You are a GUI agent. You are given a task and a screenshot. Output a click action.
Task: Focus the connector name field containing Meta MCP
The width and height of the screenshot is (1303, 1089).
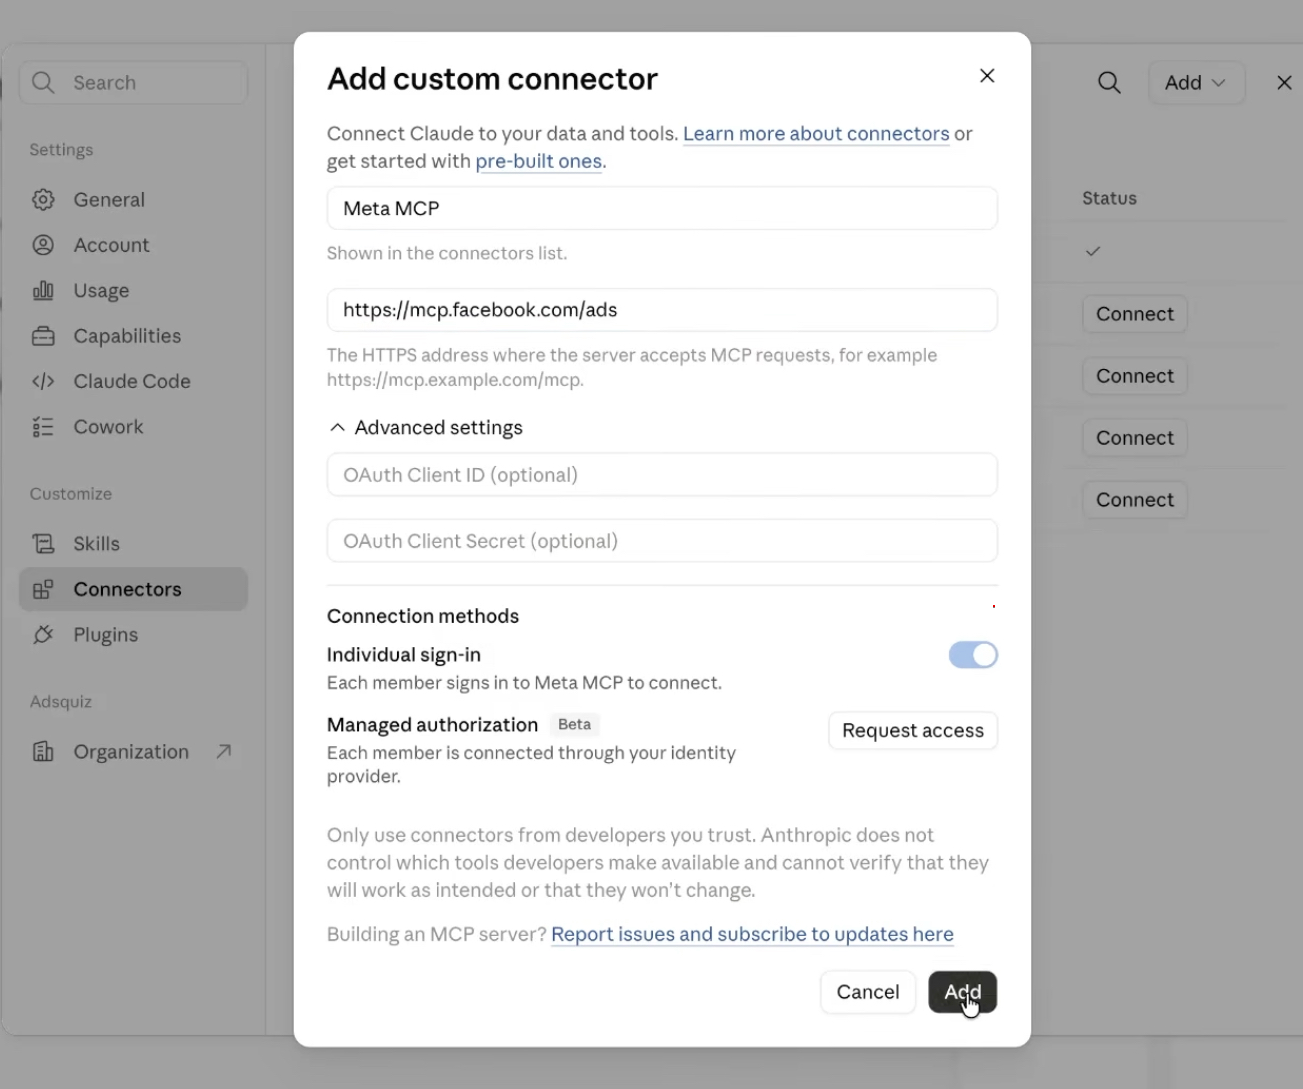662,208
